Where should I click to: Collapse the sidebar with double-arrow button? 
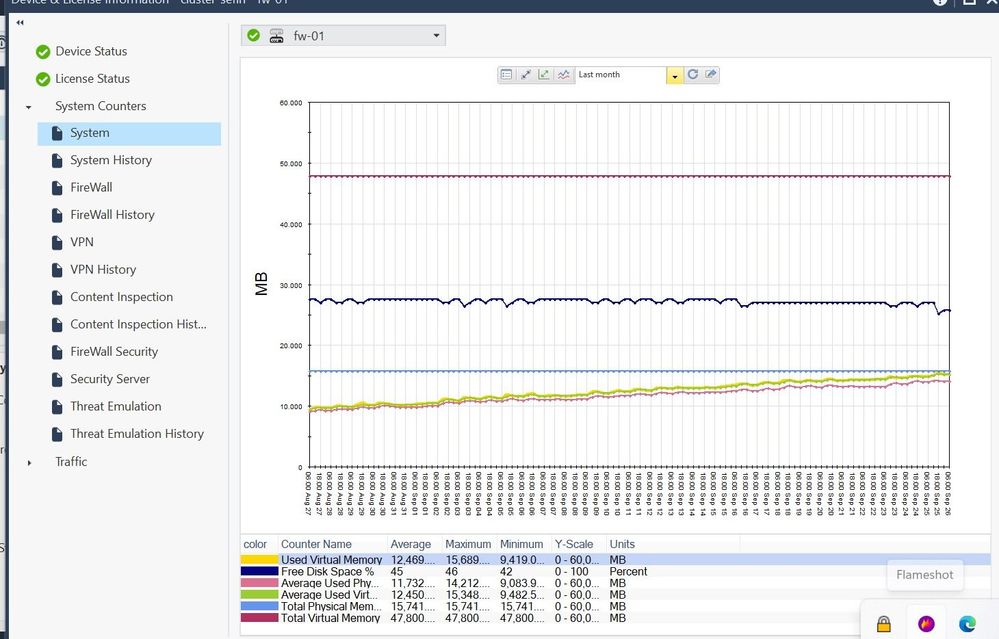tap(20, 22)
